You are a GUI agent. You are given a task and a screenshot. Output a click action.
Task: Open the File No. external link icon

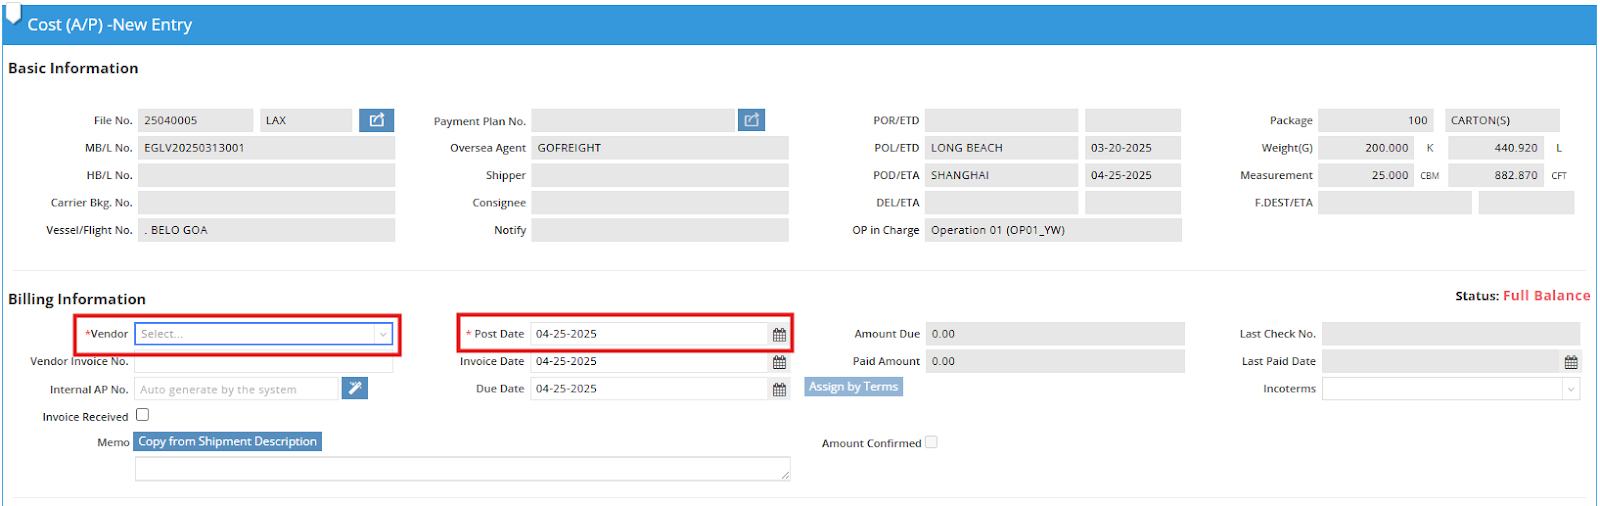point(376,120)
